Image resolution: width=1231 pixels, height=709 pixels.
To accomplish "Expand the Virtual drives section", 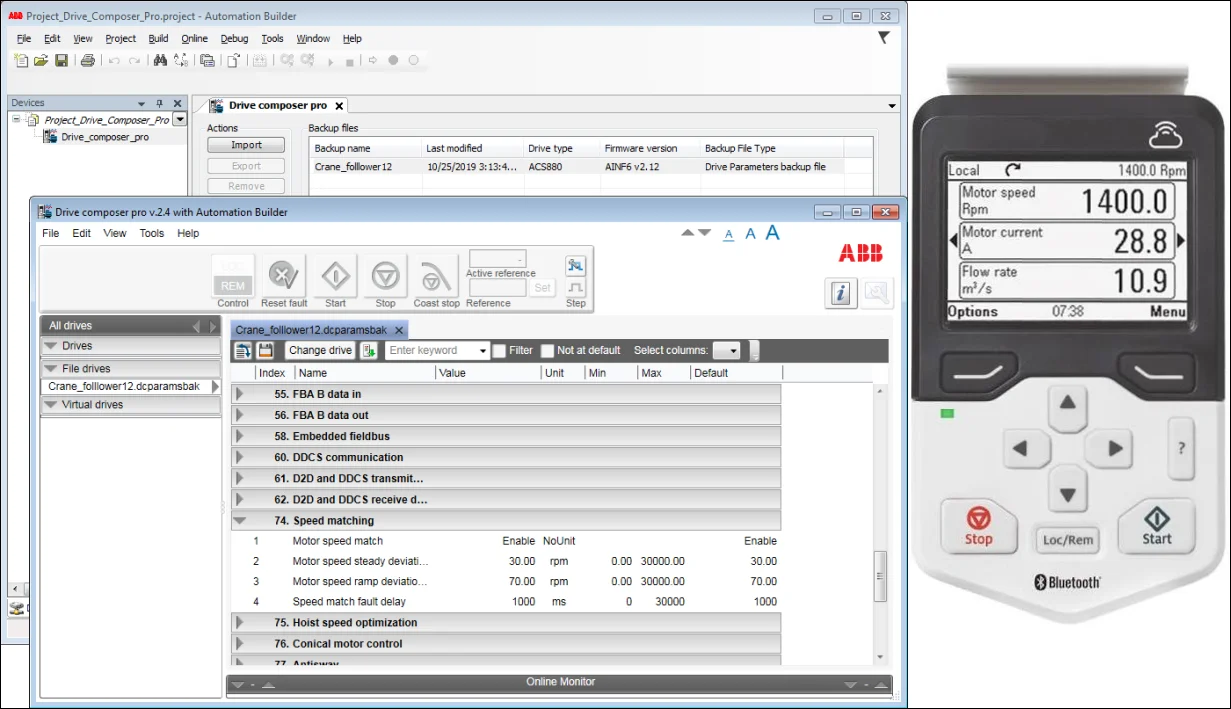I will (x=50, y=405).
